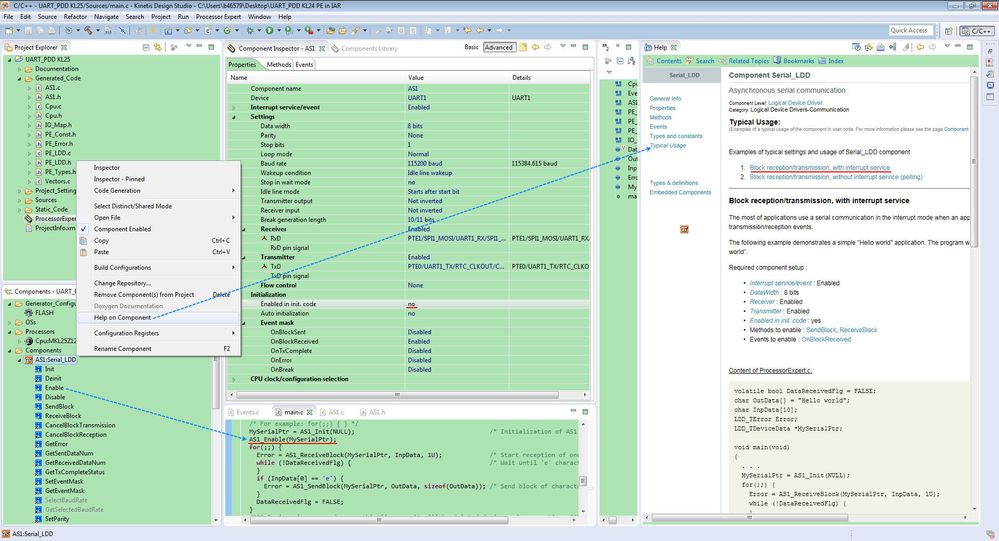999x541 pixels.
Task: Collapse the Generated_Code folder
Action: pyautogui.click(x=19, y=78)
